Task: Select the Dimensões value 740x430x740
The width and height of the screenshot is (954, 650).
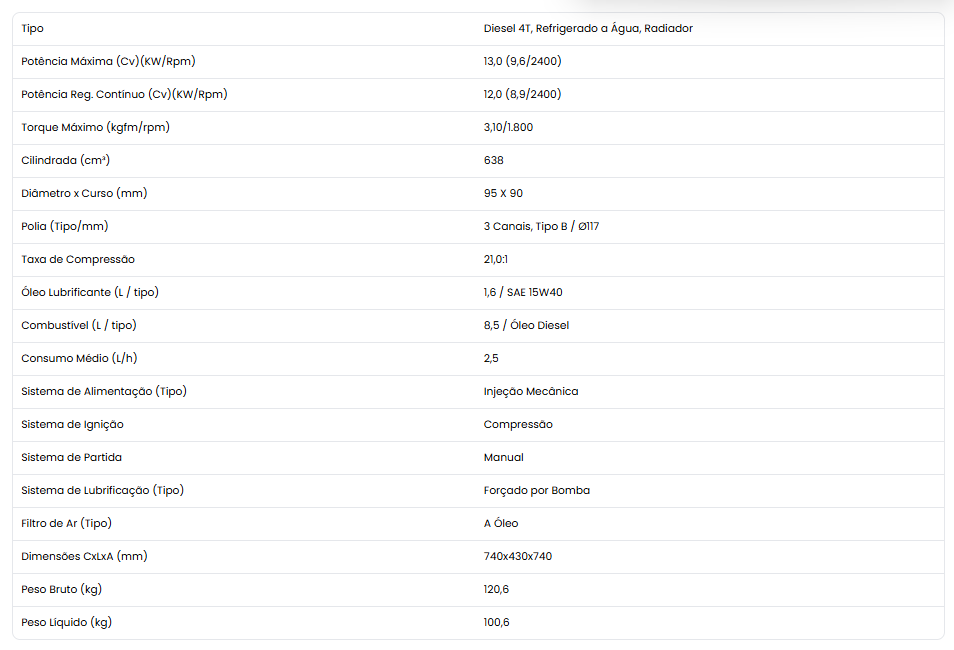Action: [518, 556]
